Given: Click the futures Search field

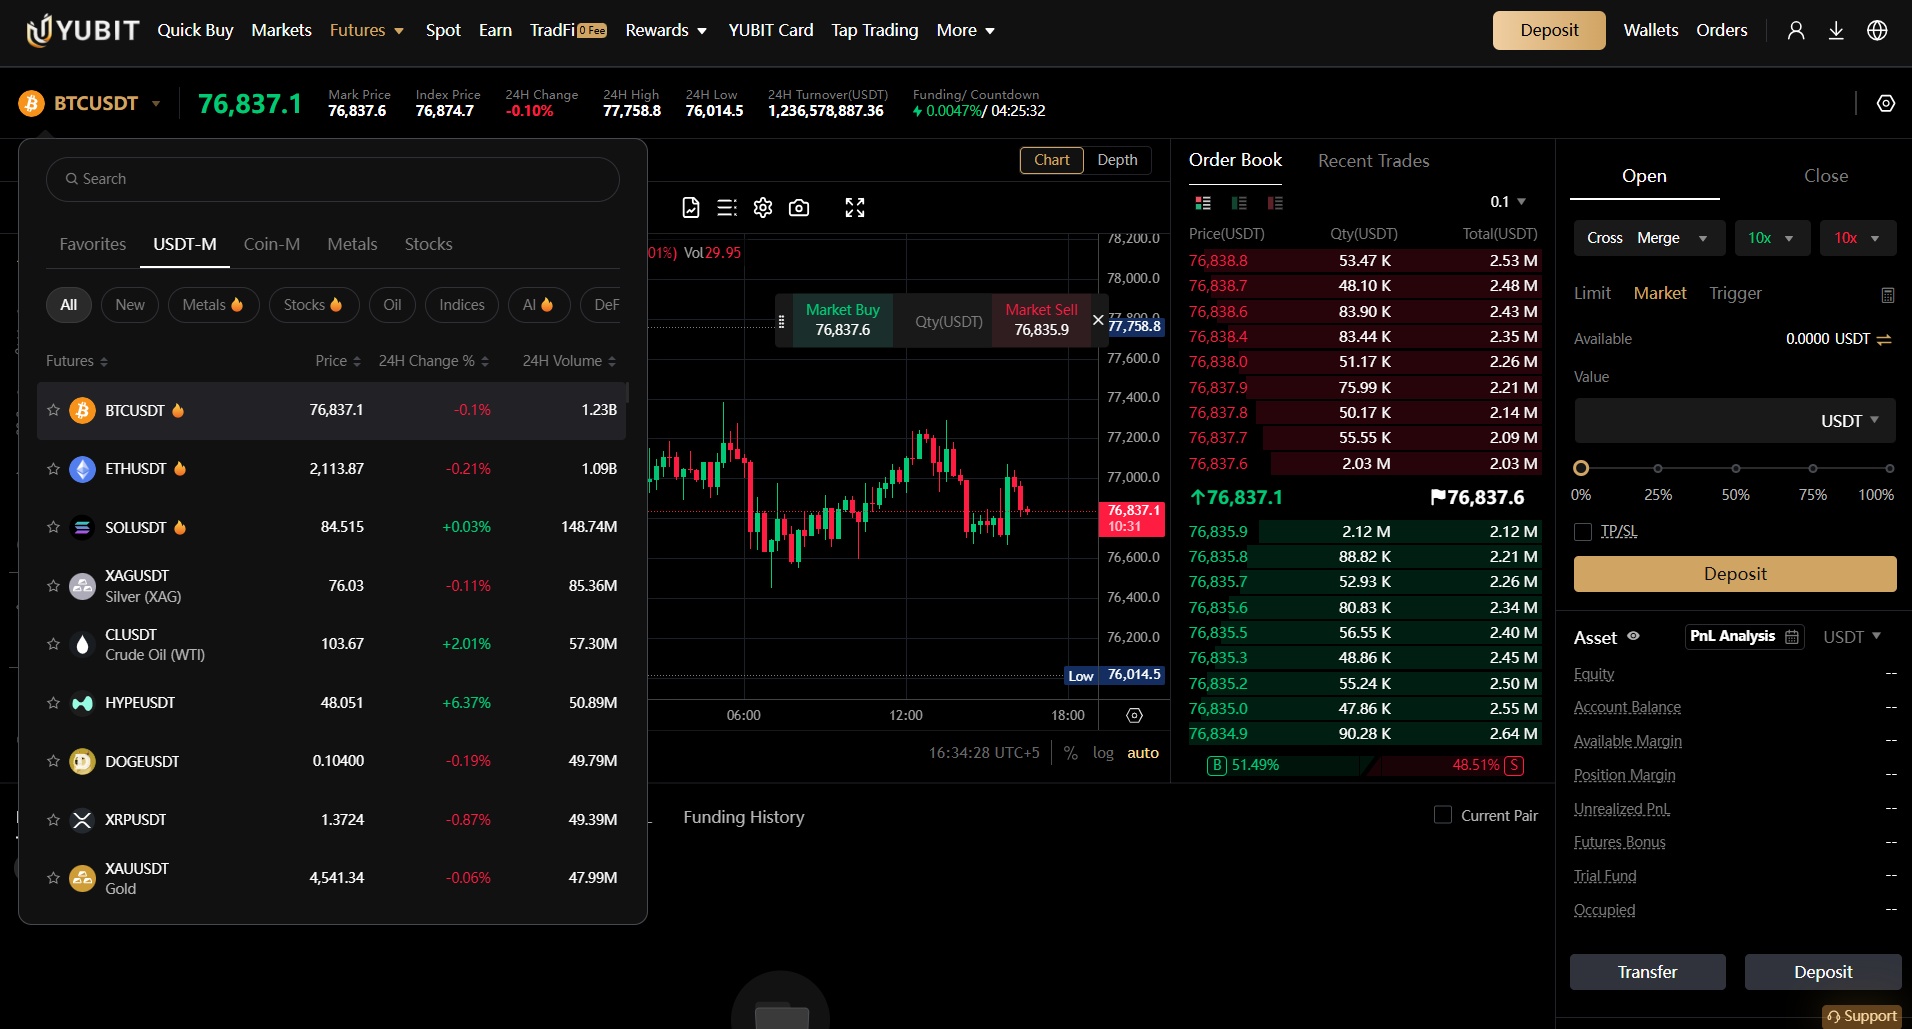Looking at the screenshot, I should [x=333, y=179].
